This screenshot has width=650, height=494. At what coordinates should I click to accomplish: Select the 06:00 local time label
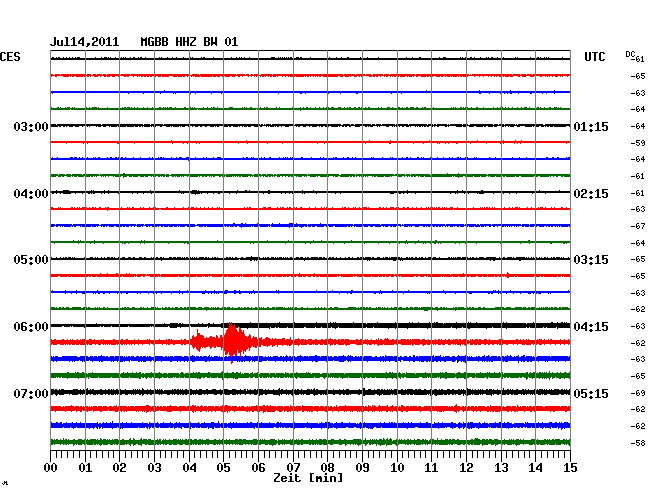(x=31, y=327)
